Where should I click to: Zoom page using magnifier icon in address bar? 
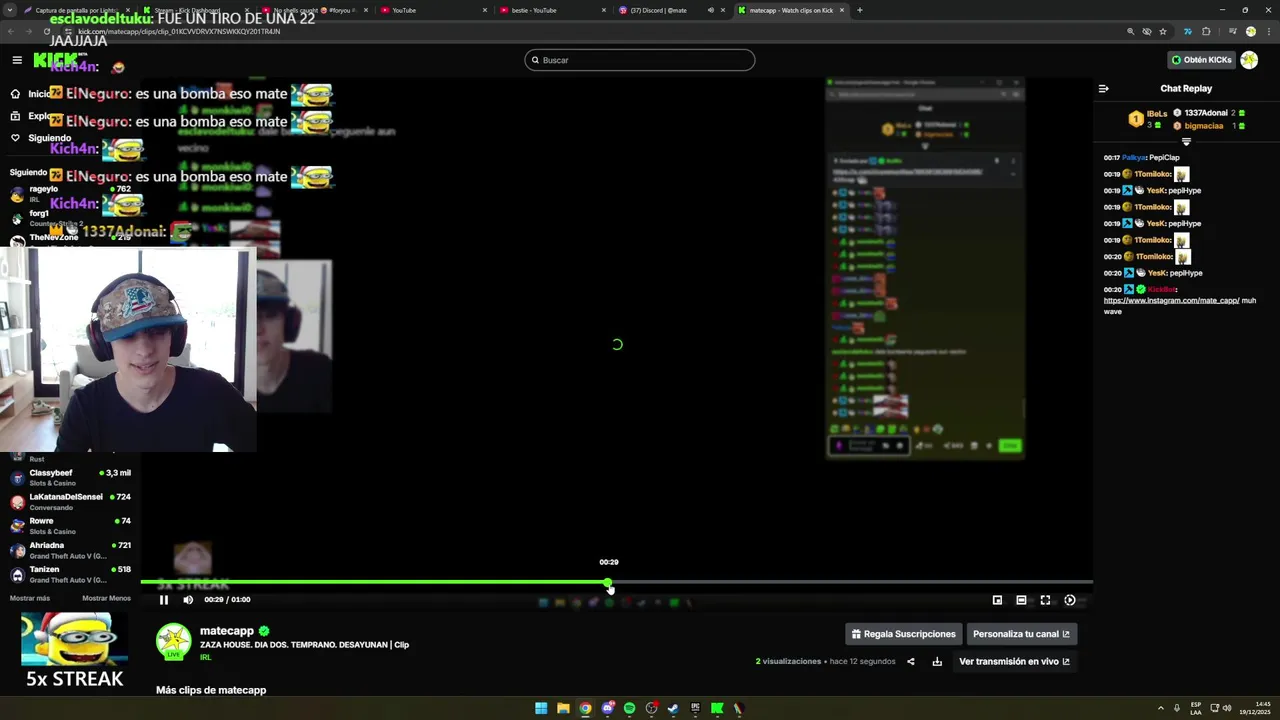coord(1131,31)
